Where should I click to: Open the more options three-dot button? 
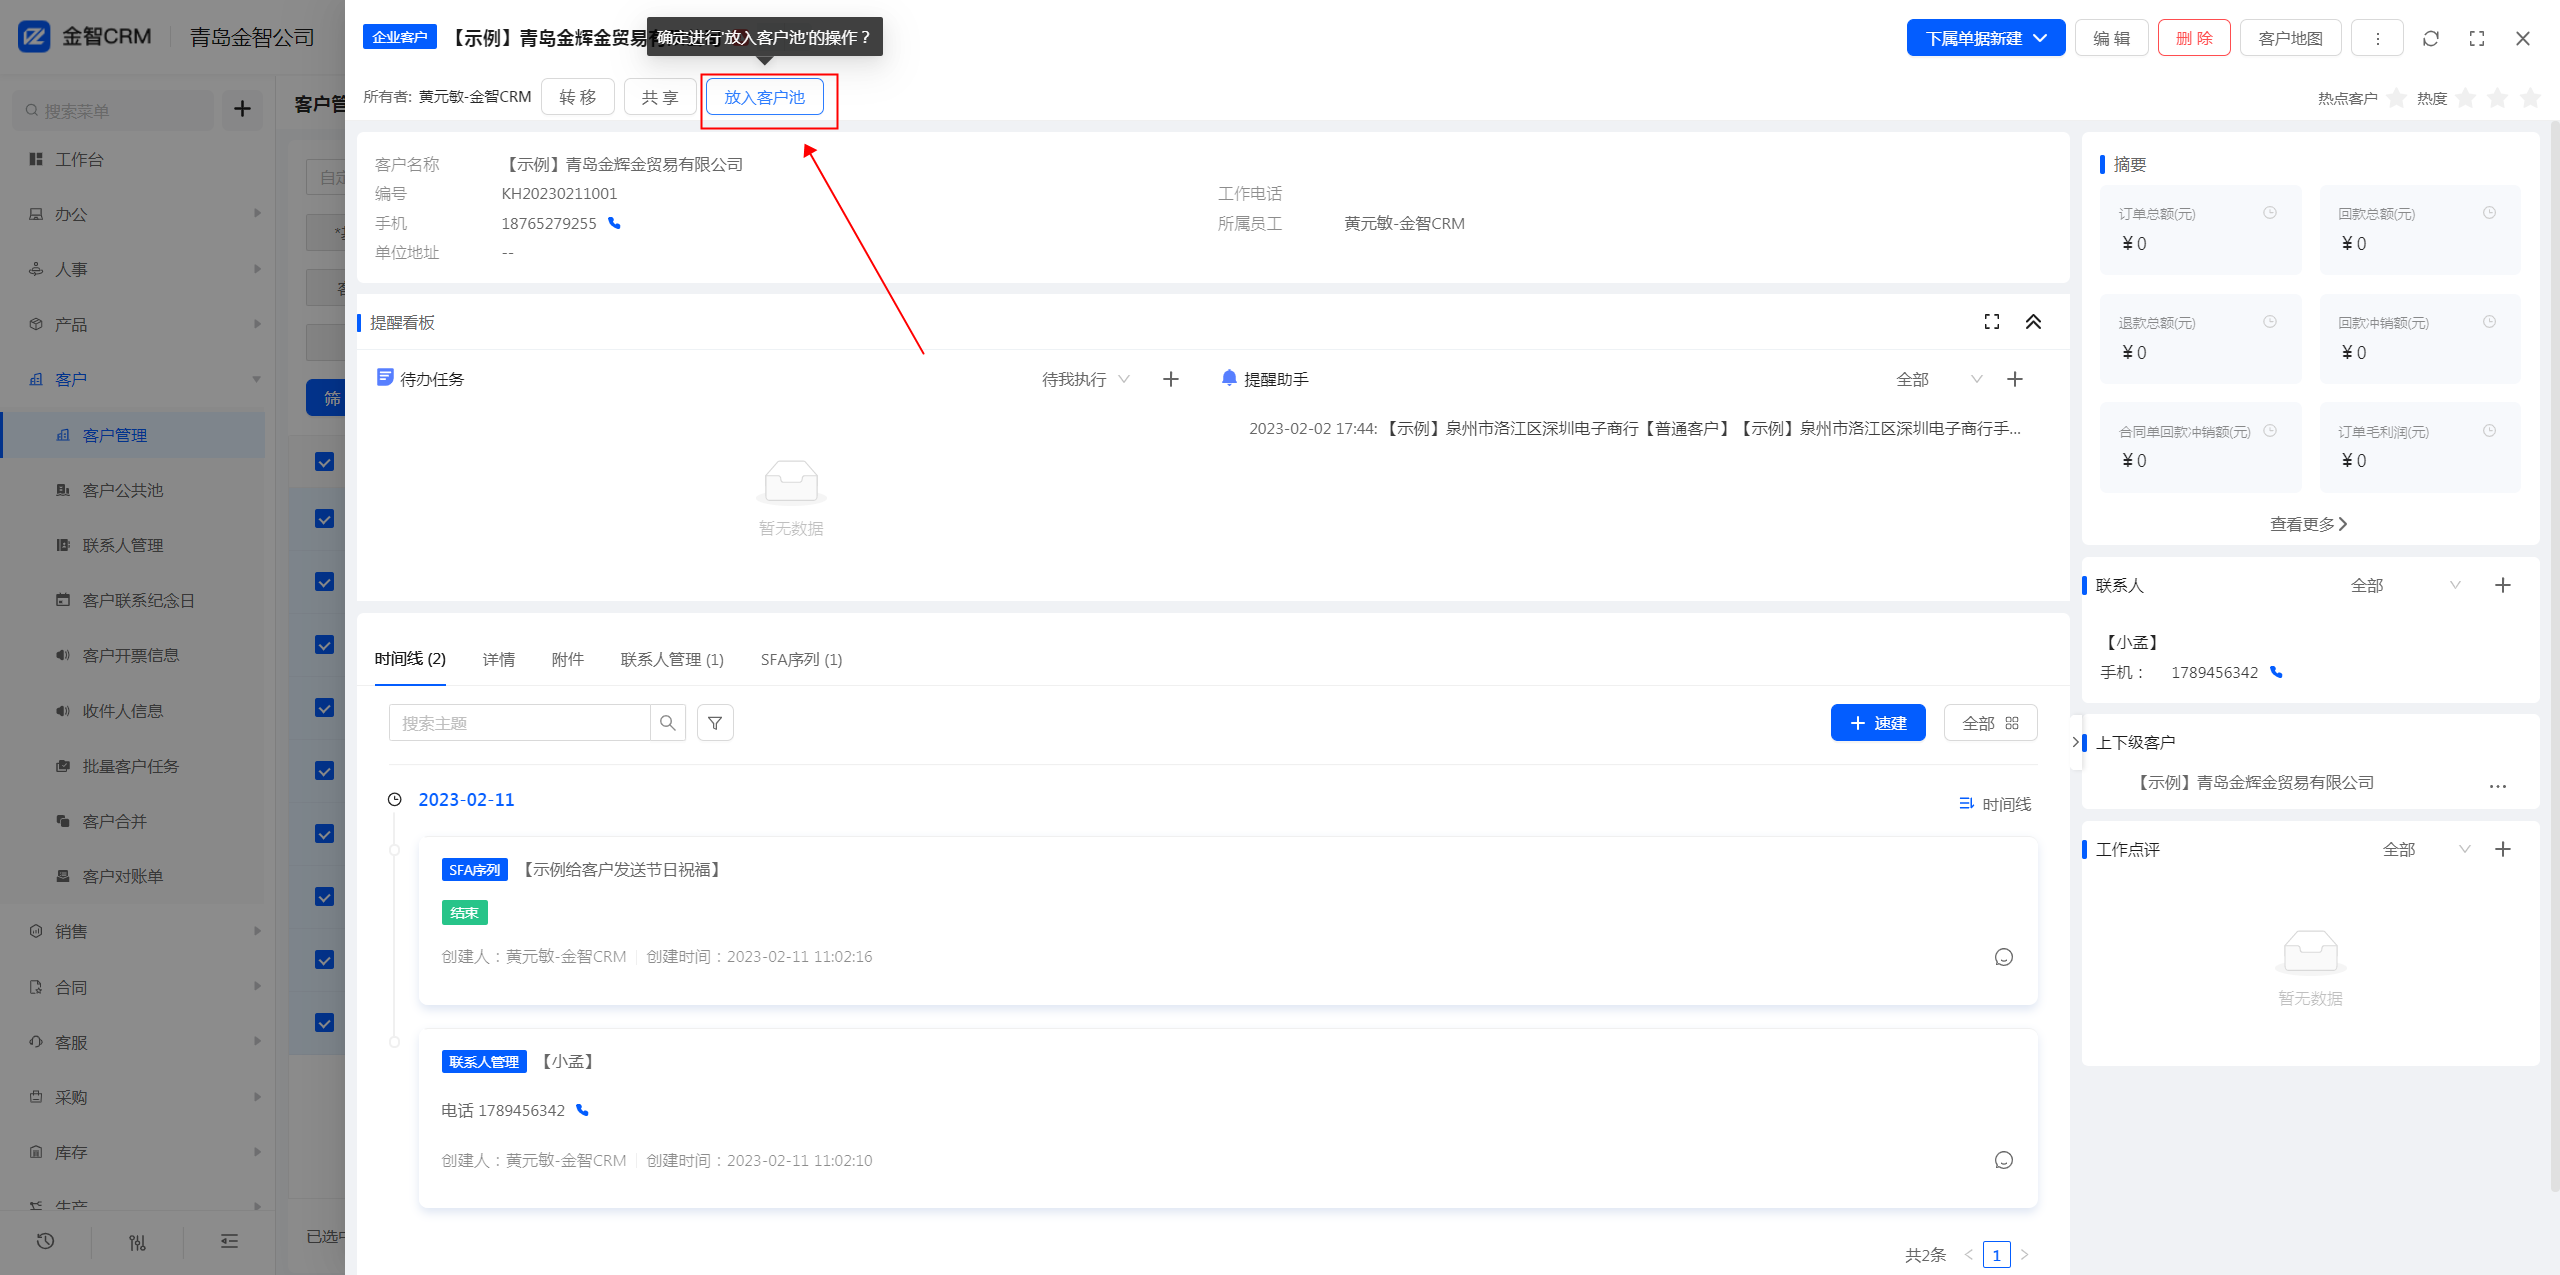pos(2377,38)
